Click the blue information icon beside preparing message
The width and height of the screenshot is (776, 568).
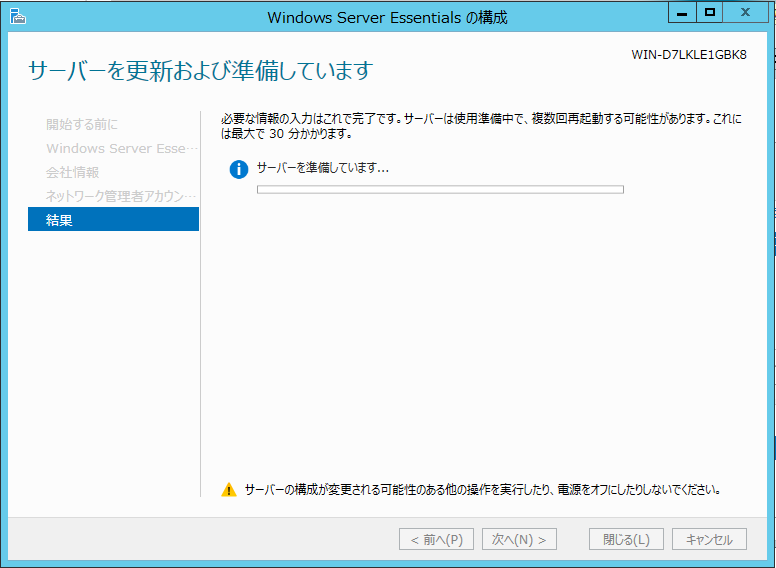[239, 169]
